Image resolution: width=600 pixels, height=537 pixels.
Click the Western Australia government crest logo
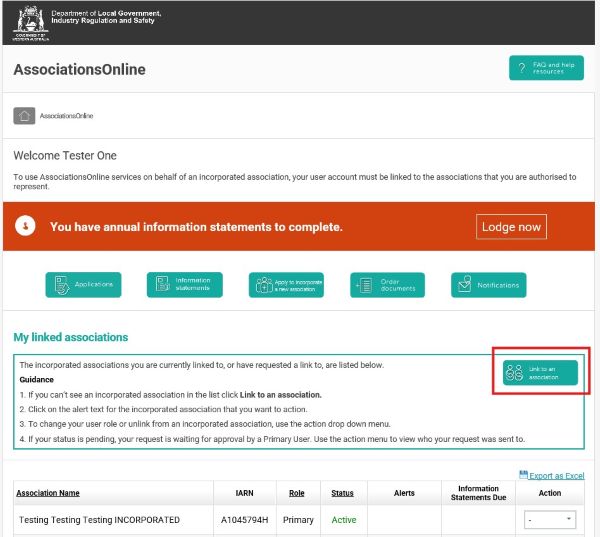(31, 23)
